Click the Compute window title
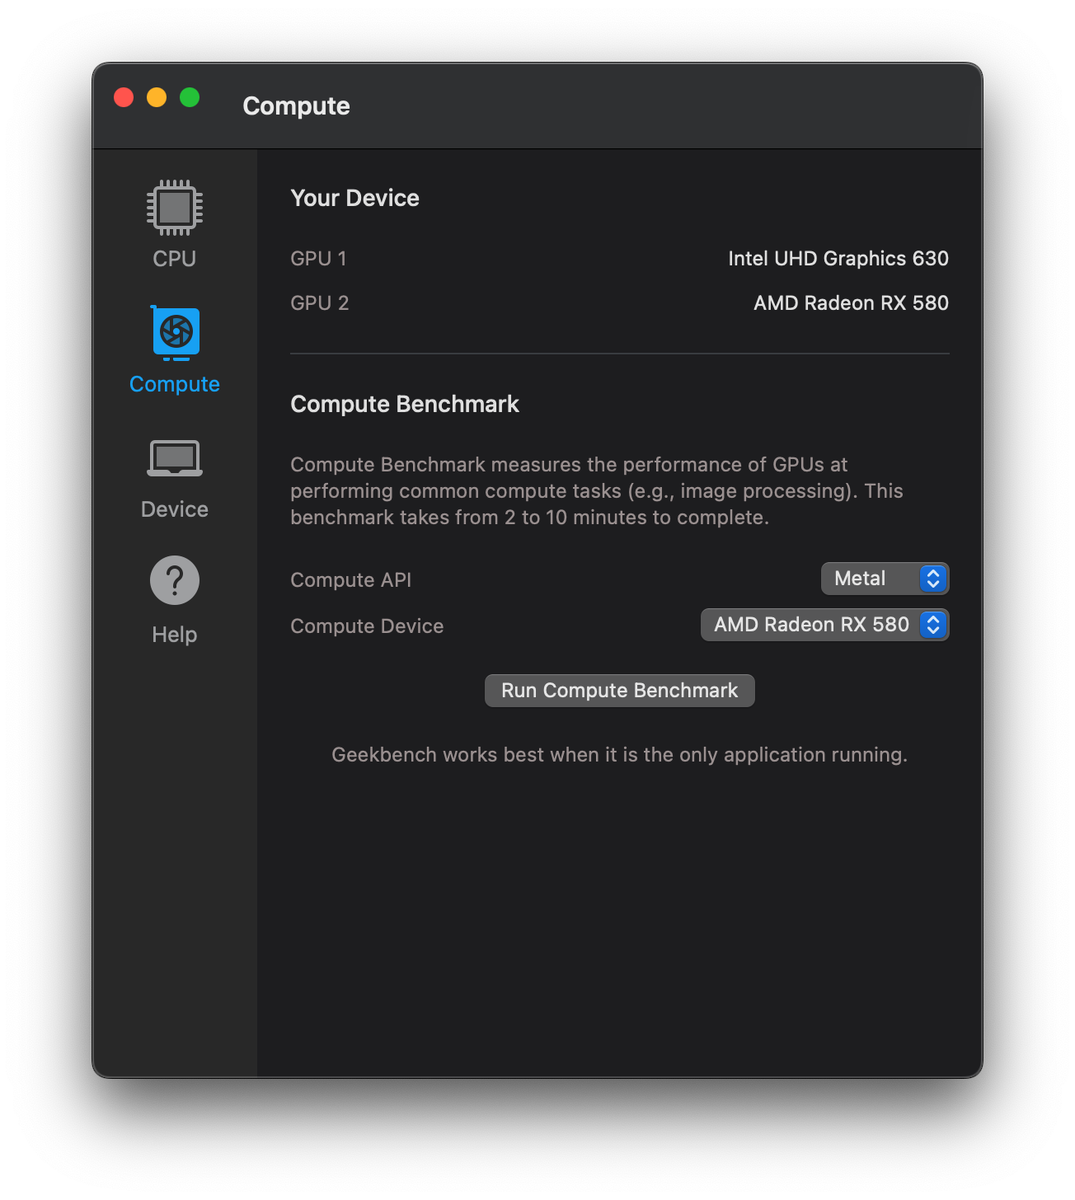This screenshot has height=1200, width=1075. [296, 106]
